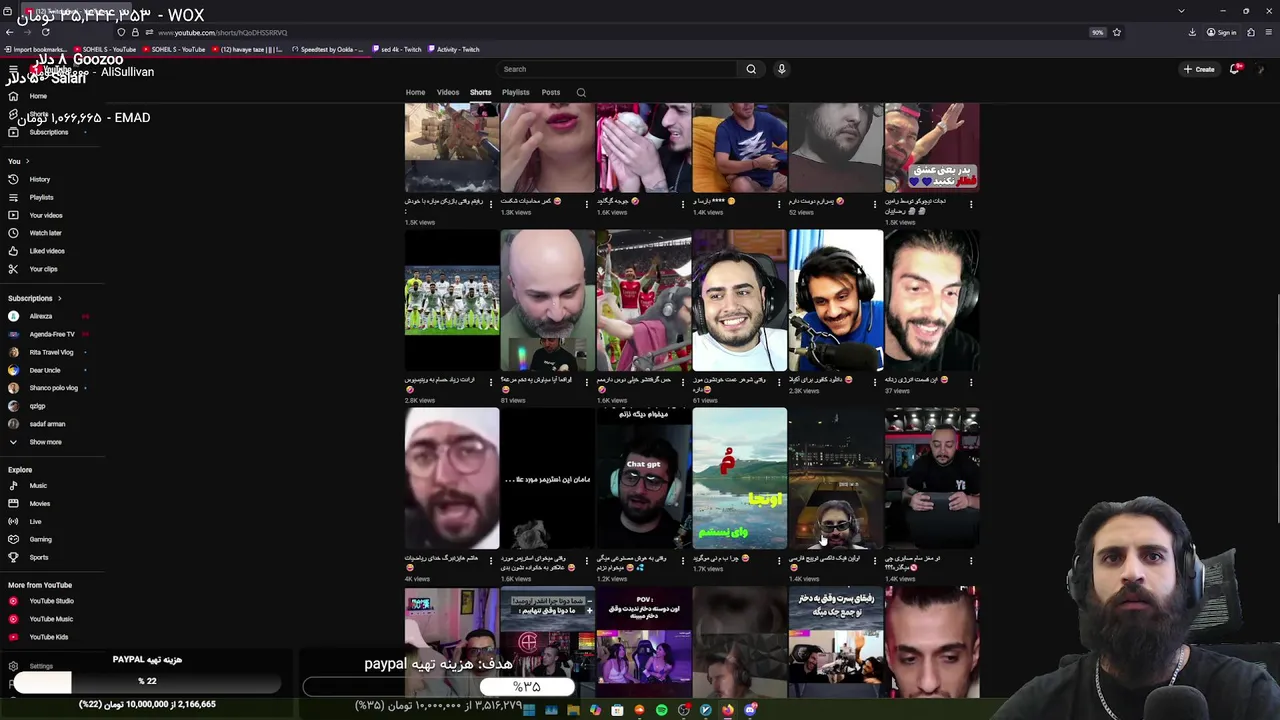Open Rita Travel Vlog subscription
Image resolution: width=1280 pixels, height=720 pixels.
[50, 352]
